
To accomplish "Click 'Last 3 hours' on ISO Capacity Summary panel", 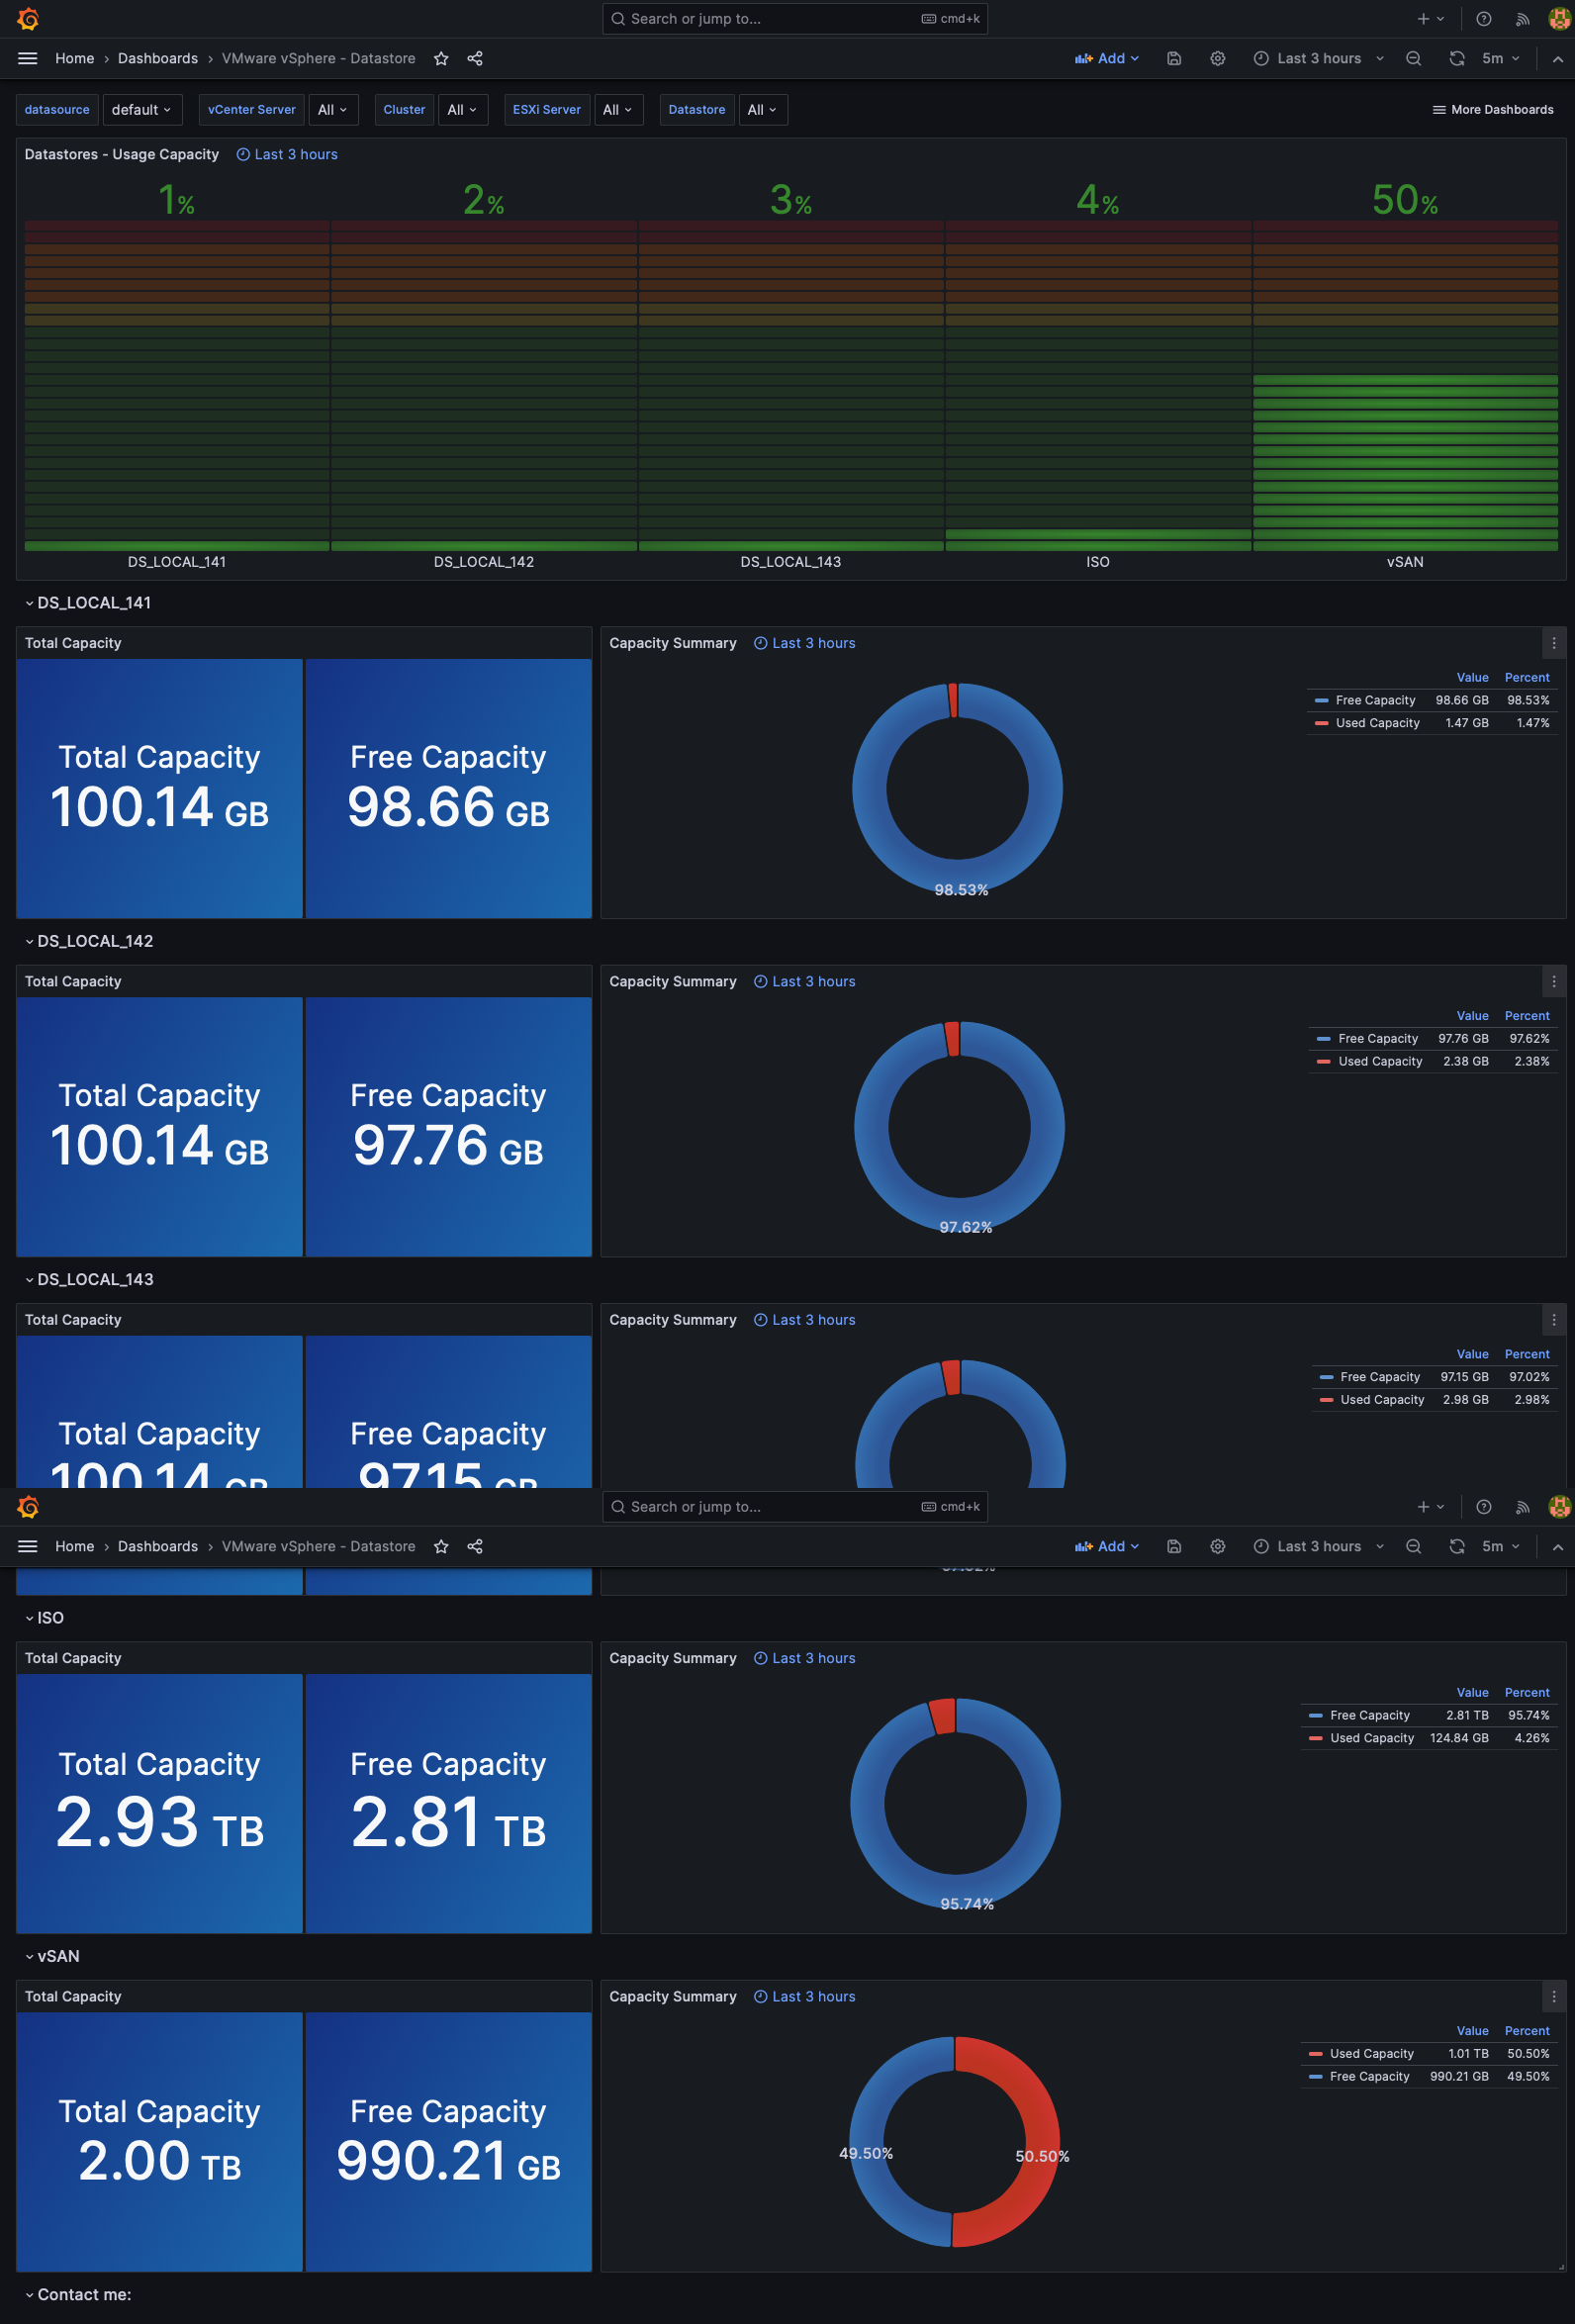I will click(x=805, y=1658).
